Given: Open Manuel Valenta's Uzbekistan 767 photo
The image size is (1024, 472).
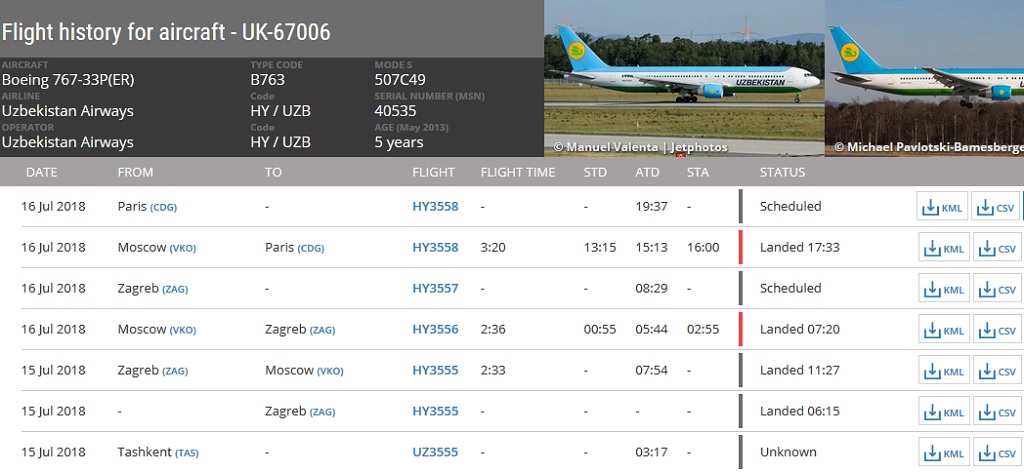Looking at the screenshot, I should click(683, 75).
